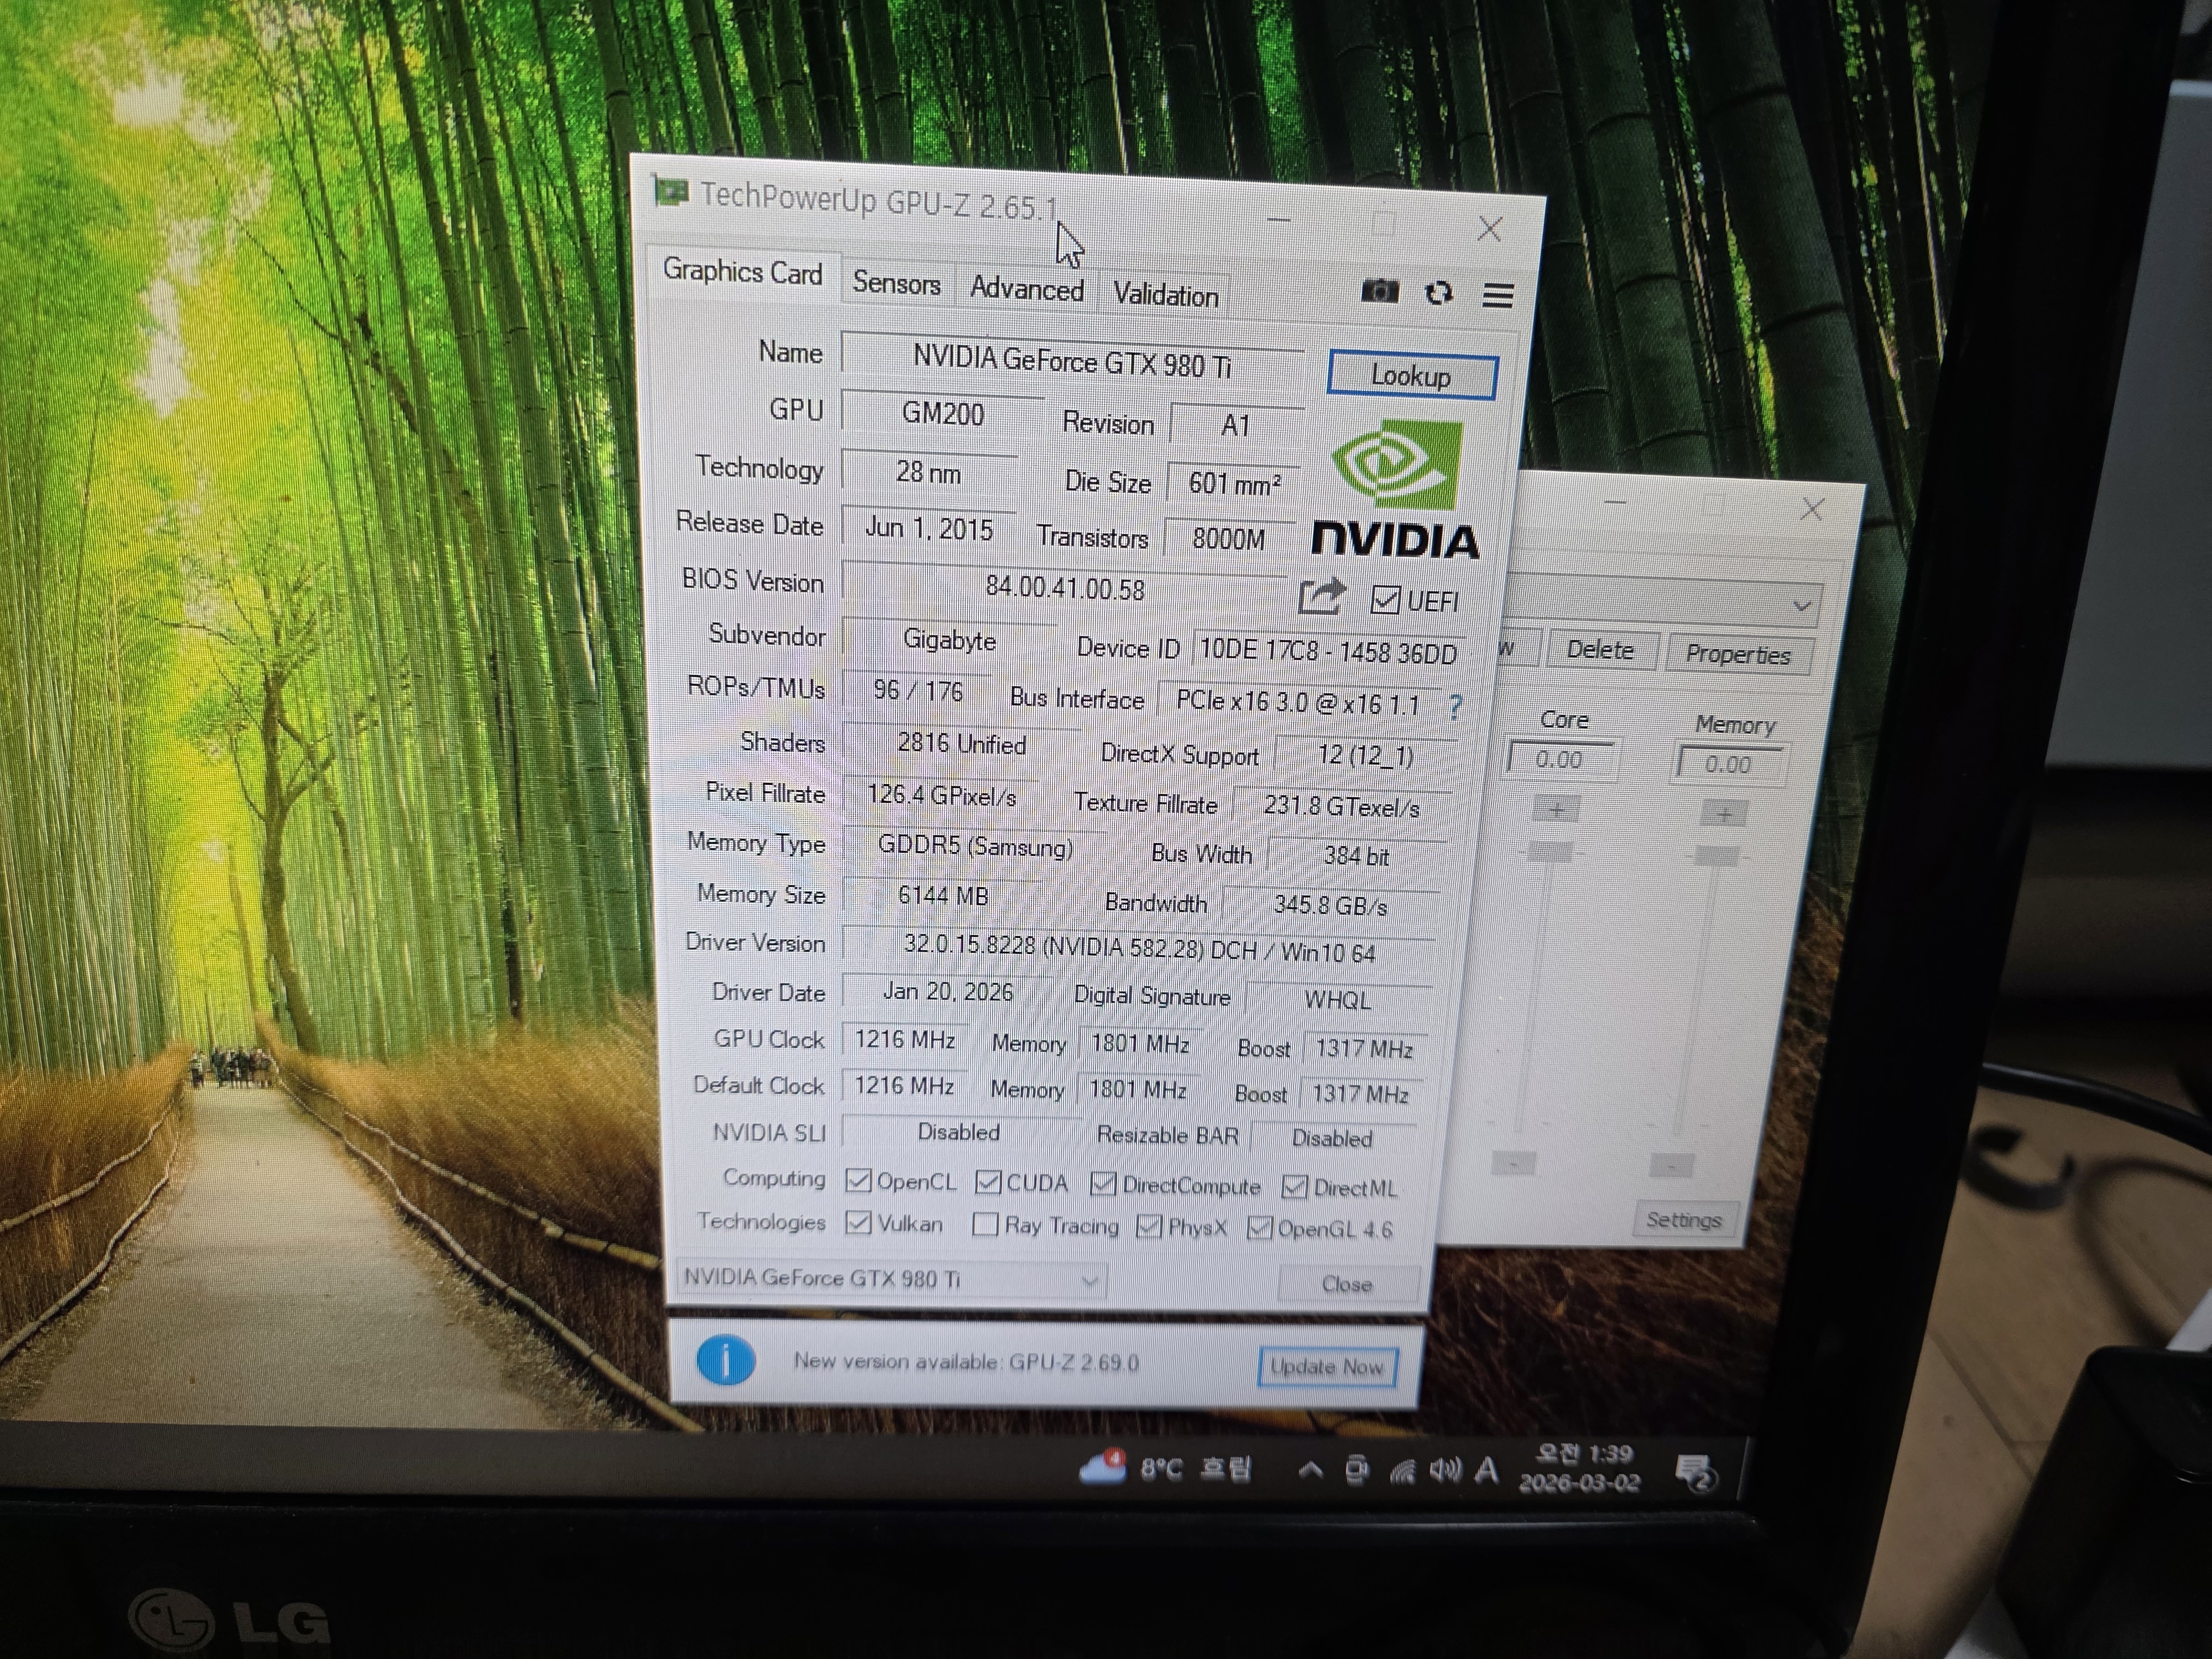Expand the profile dropdown in background window
Viewport: 2212px width, 1659px height.
click(1801, 606)
